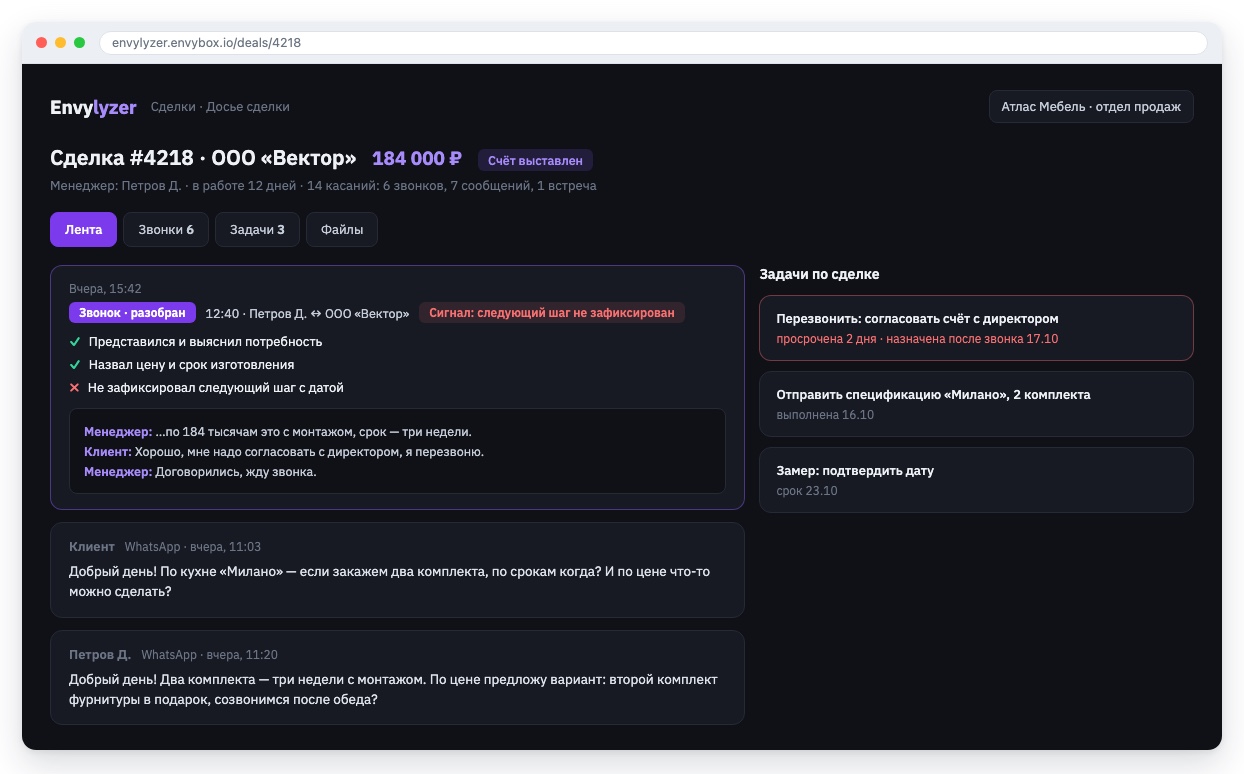
Task: Click the yellow minimize window button
Action: [x=60, y=43]
